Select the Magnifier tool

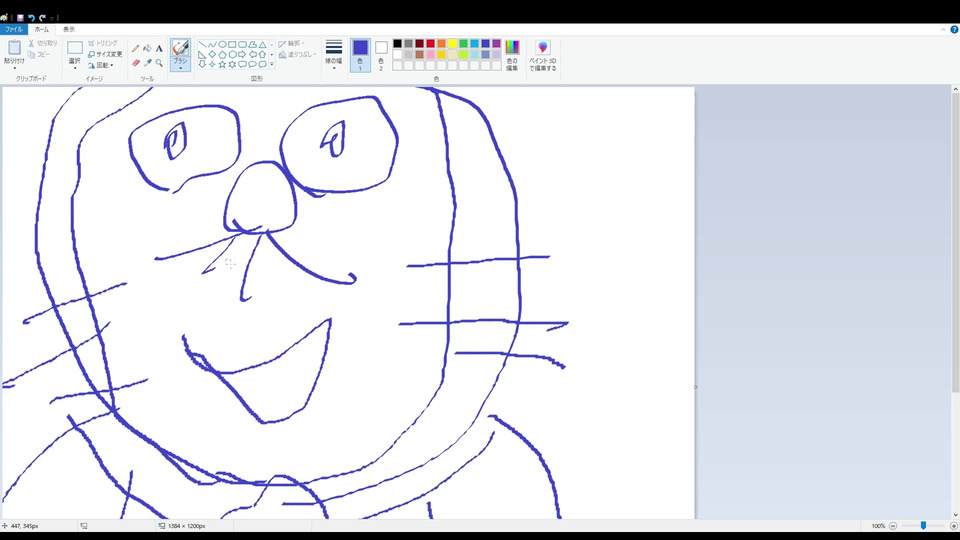pos(159,63)
